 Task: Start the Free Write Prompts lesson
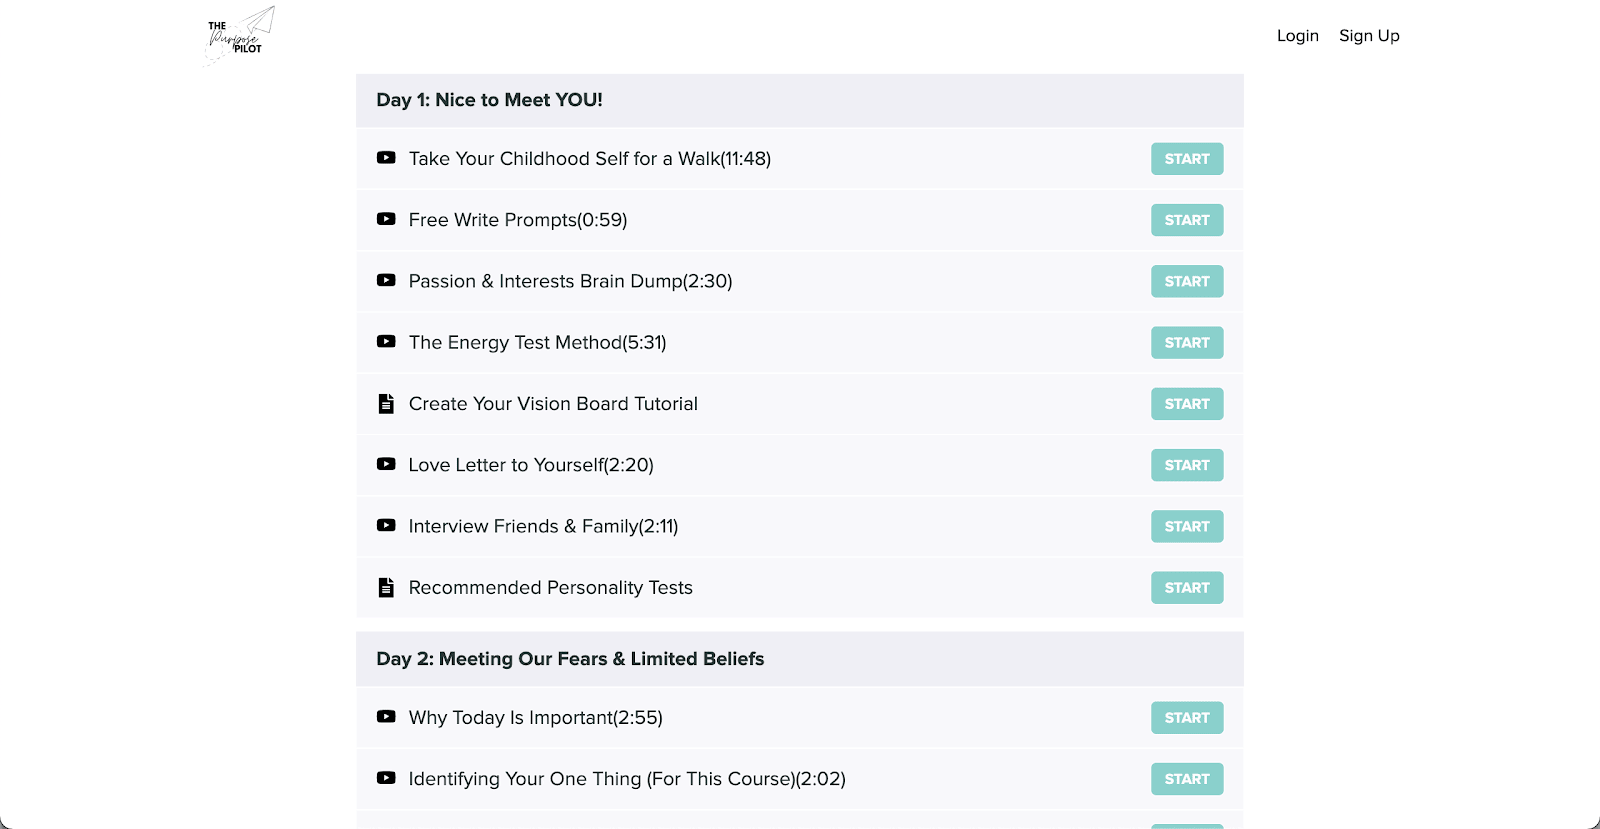[1187, 220]
